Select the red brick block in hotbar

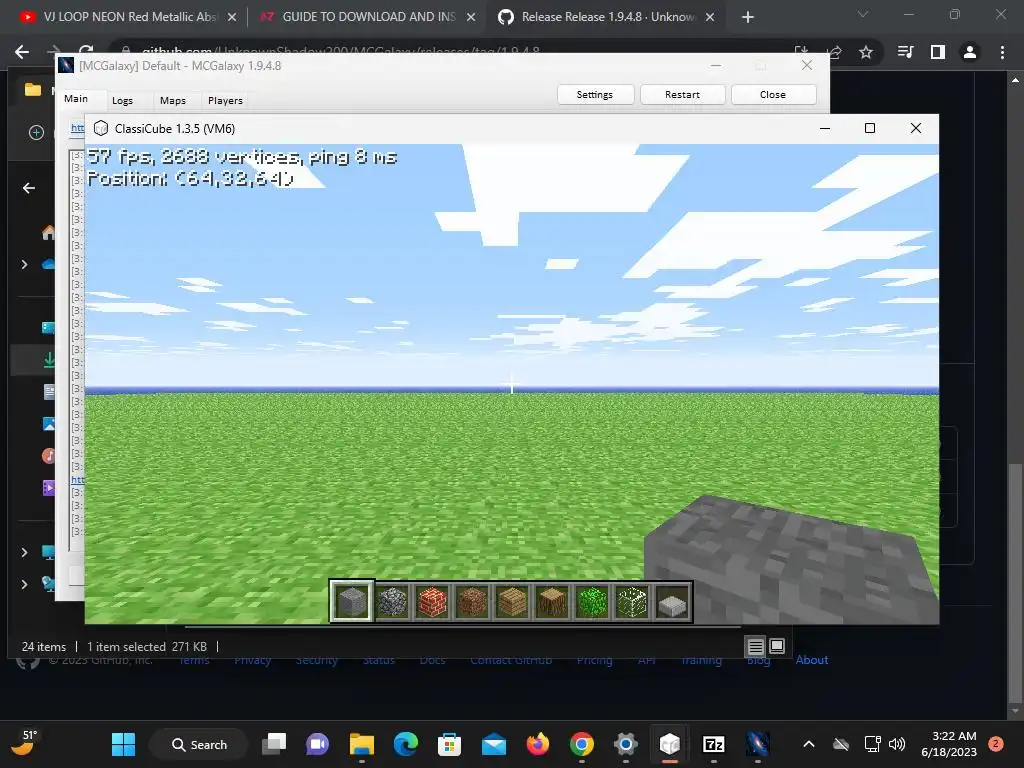point(432,601)
